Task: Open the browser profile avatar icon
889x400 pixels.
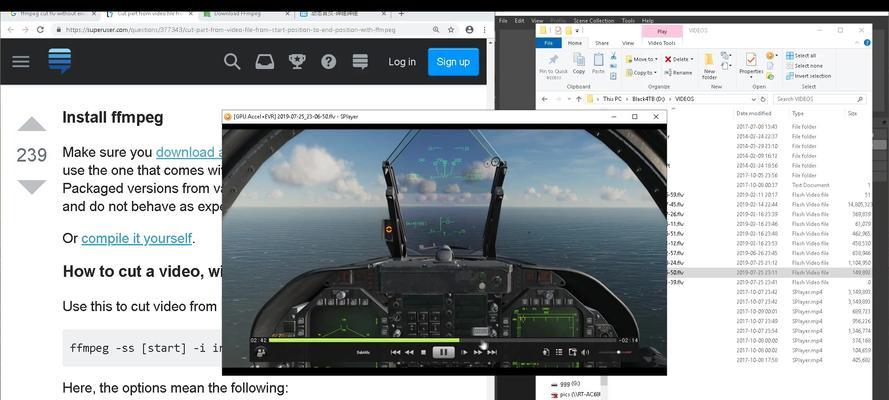Action: [x=469, y=29]
